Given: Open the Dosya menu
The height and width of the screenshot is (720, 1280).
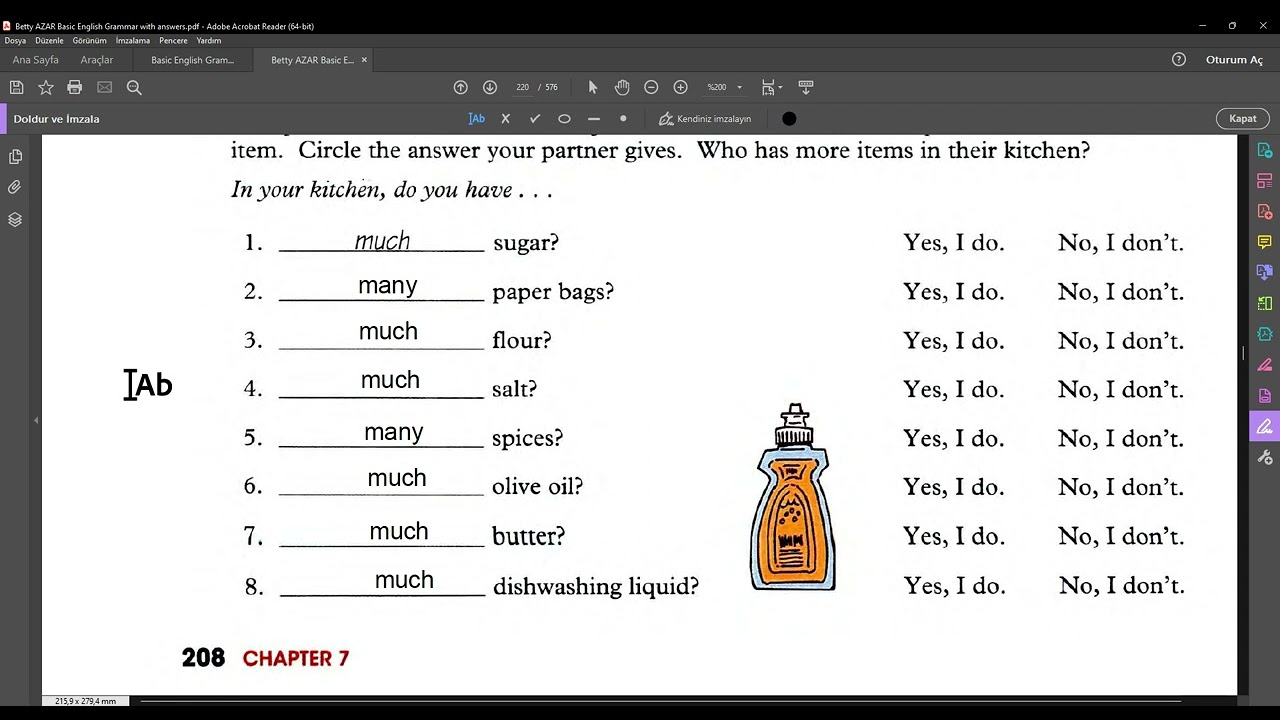Looking at the screenshot, I should tap(15, 41).
